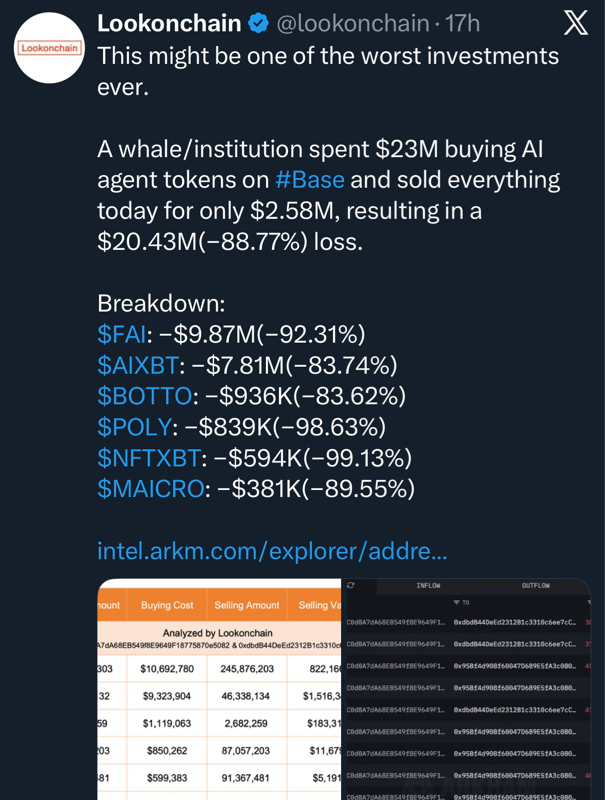The image size is (605, 800).
Task: Click the refresh icon in Arkham panel
Action: [x=351, y=585]
